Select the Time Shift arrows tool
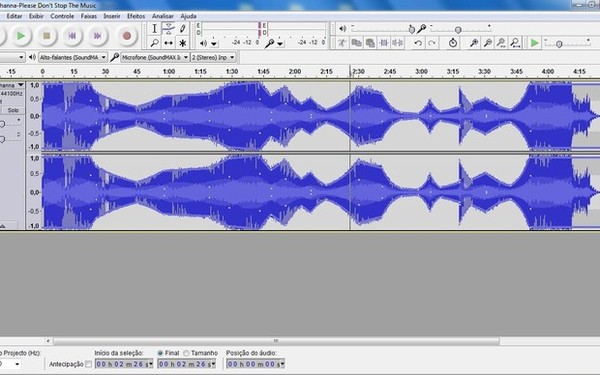Image resolution: width=600 pixels, height=375 pixels. [x=168, y=43]
